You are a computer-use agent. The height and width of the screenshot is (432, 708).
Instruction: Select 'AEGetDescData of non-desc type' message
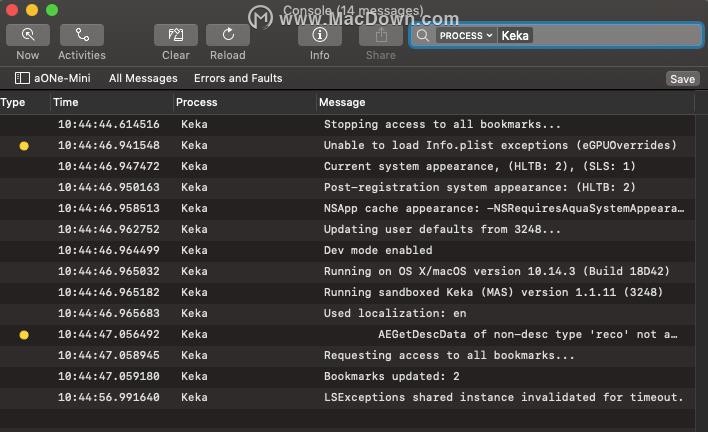[x=528, y=334]
